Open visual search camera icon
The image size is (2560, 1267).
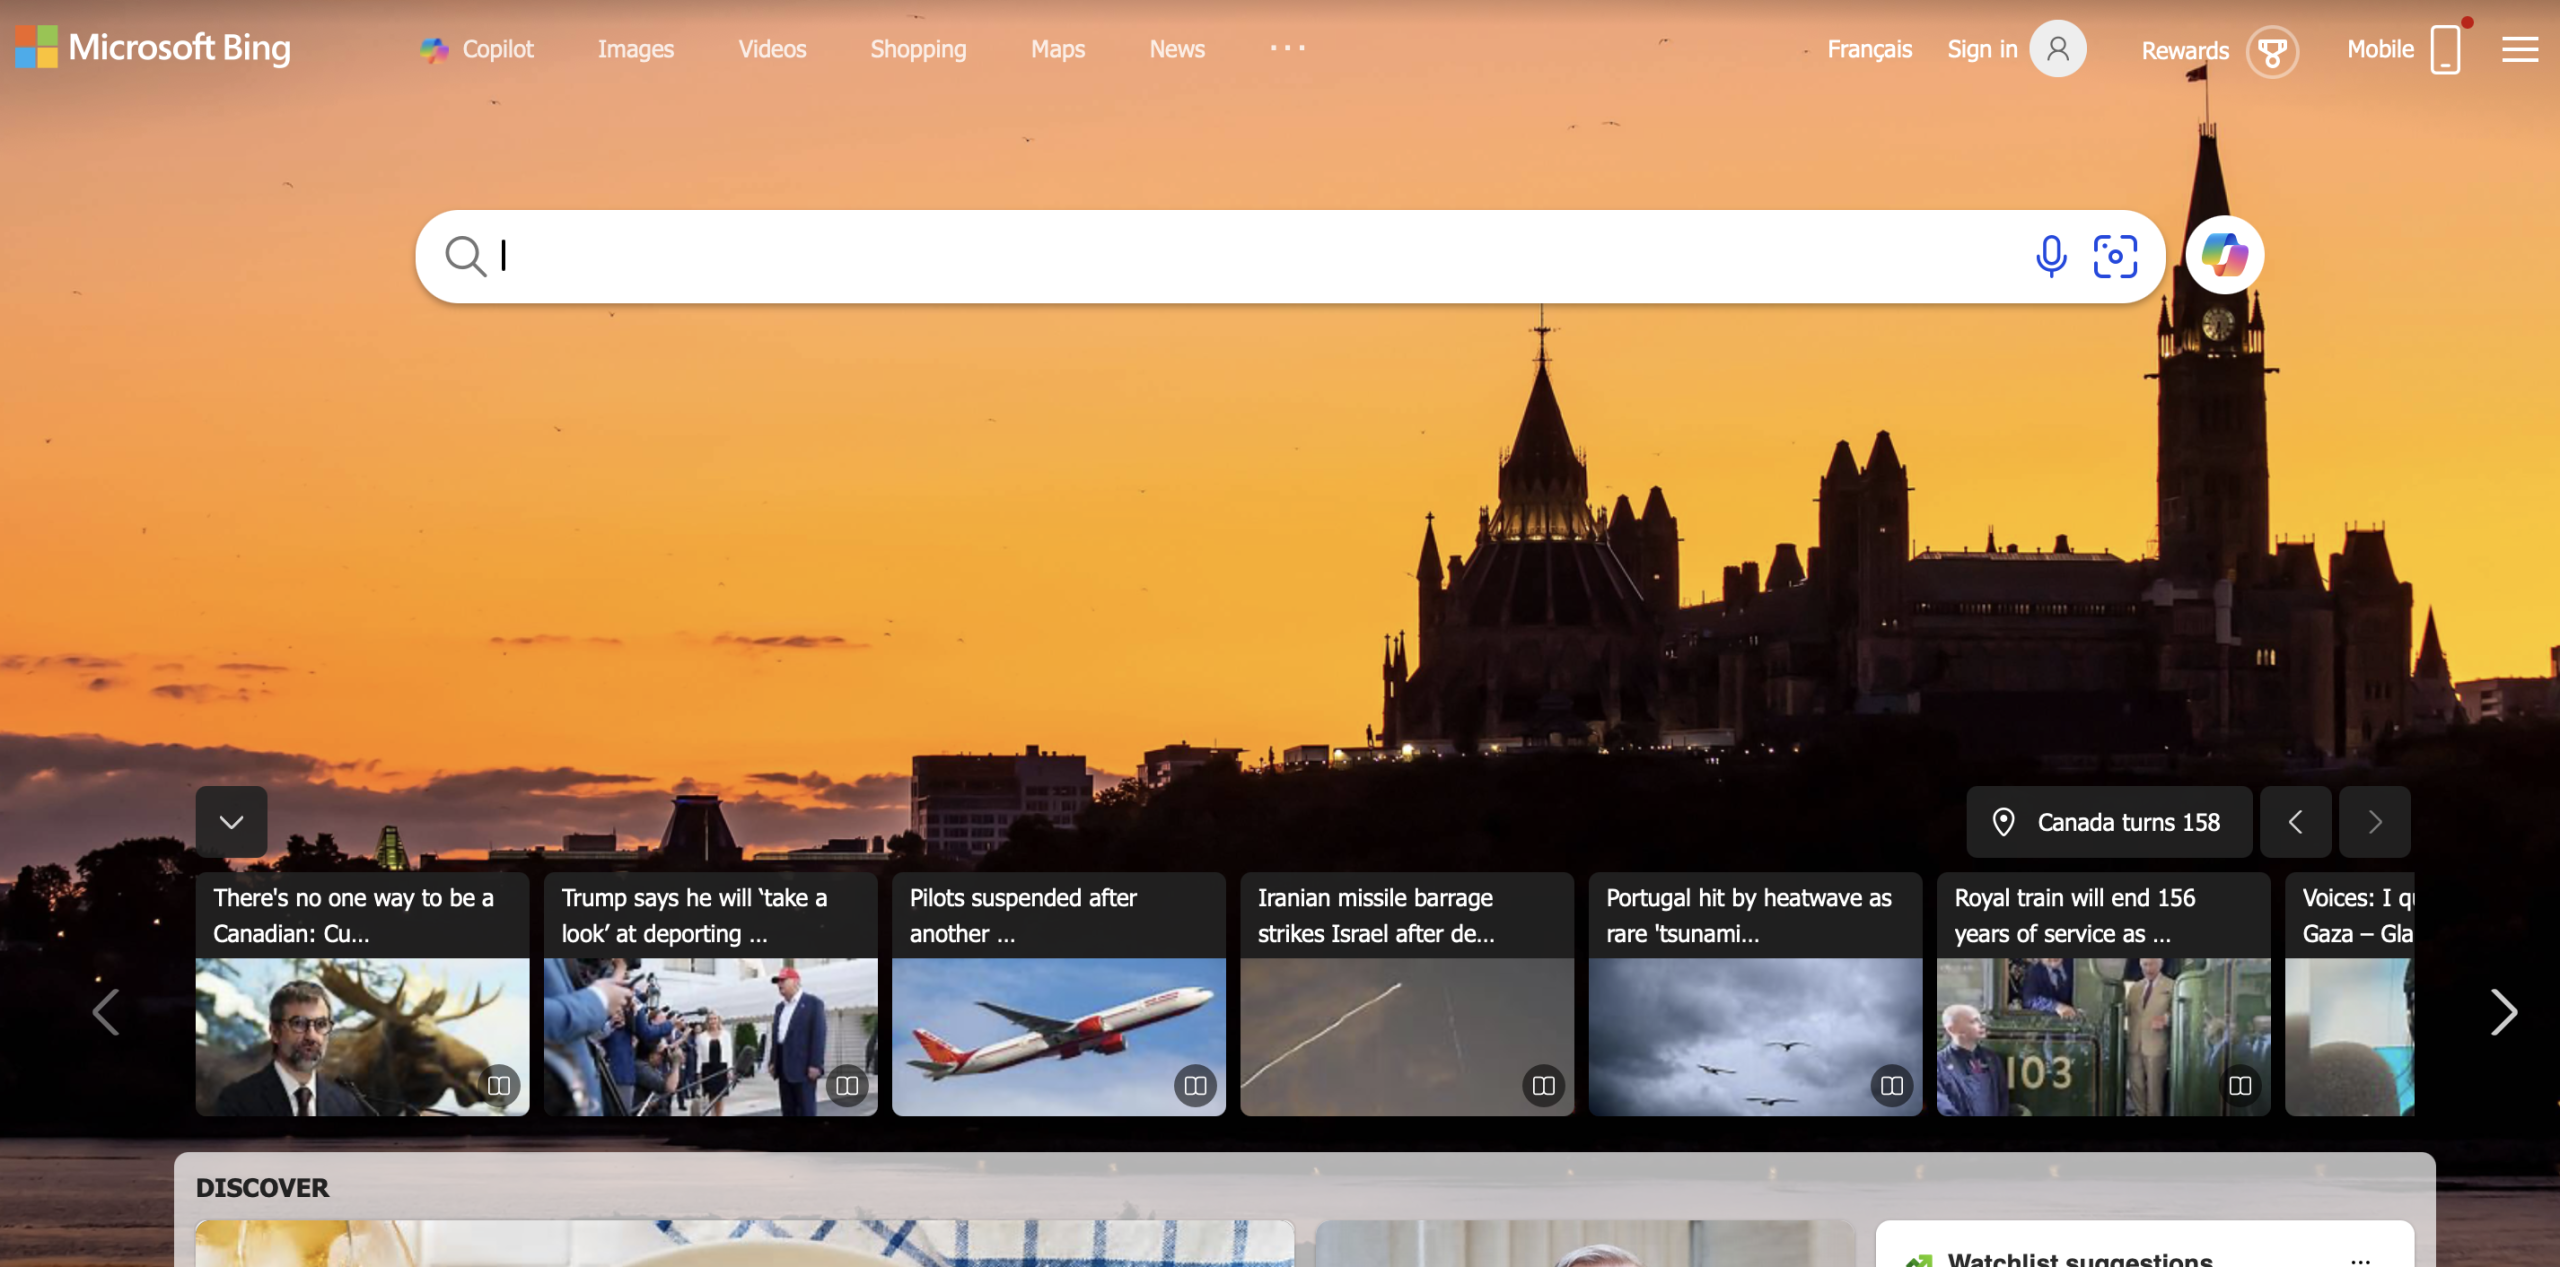(2115, 256)
